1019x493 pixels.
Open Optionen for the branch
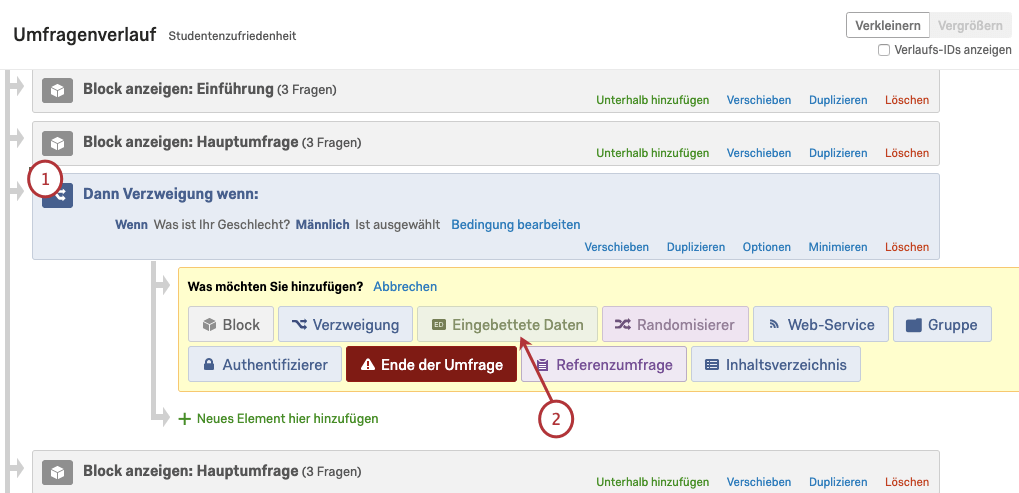pyautogui.click(x=767, y=247)
